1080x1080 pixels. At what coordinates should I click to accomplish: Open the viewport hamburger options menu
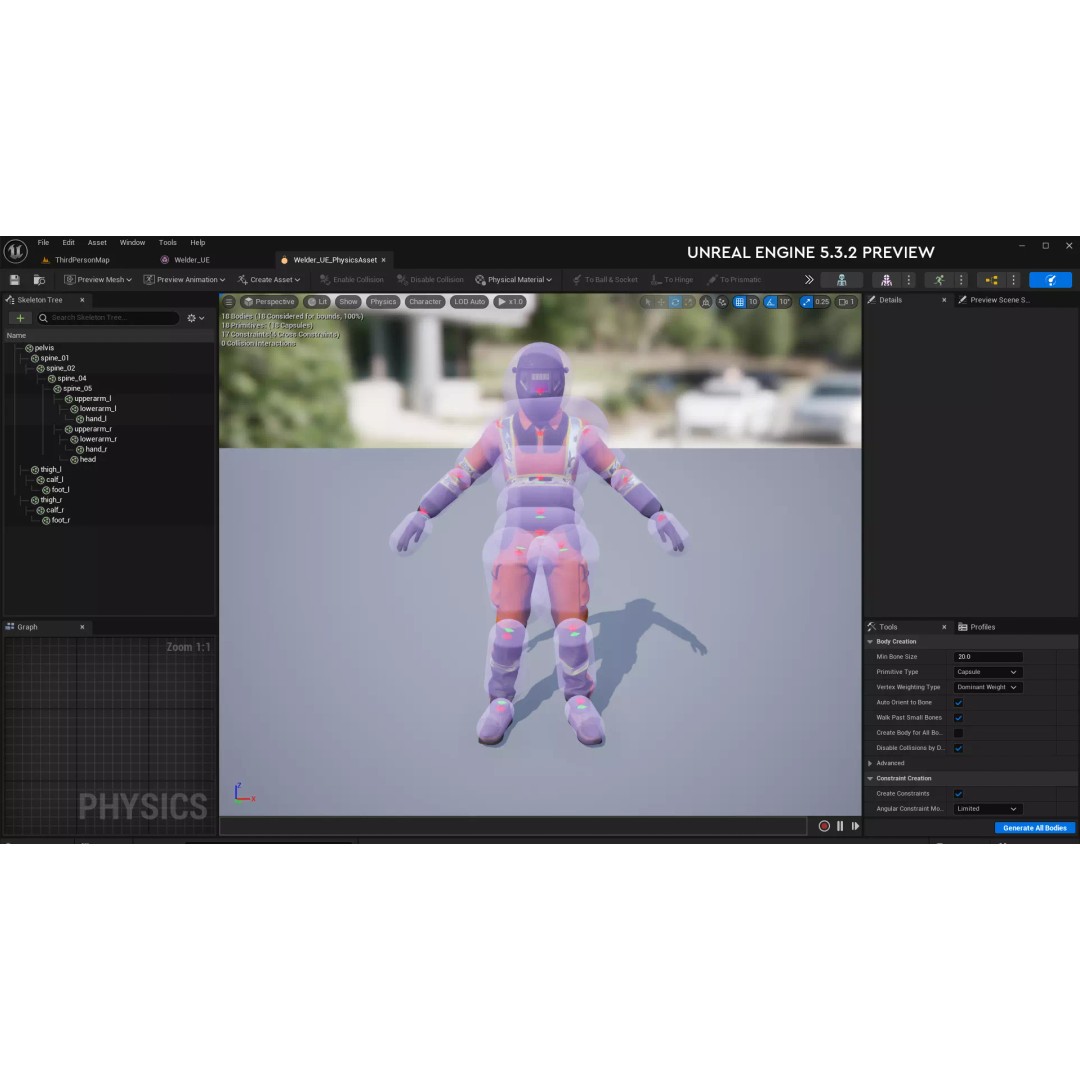(229, 302)
